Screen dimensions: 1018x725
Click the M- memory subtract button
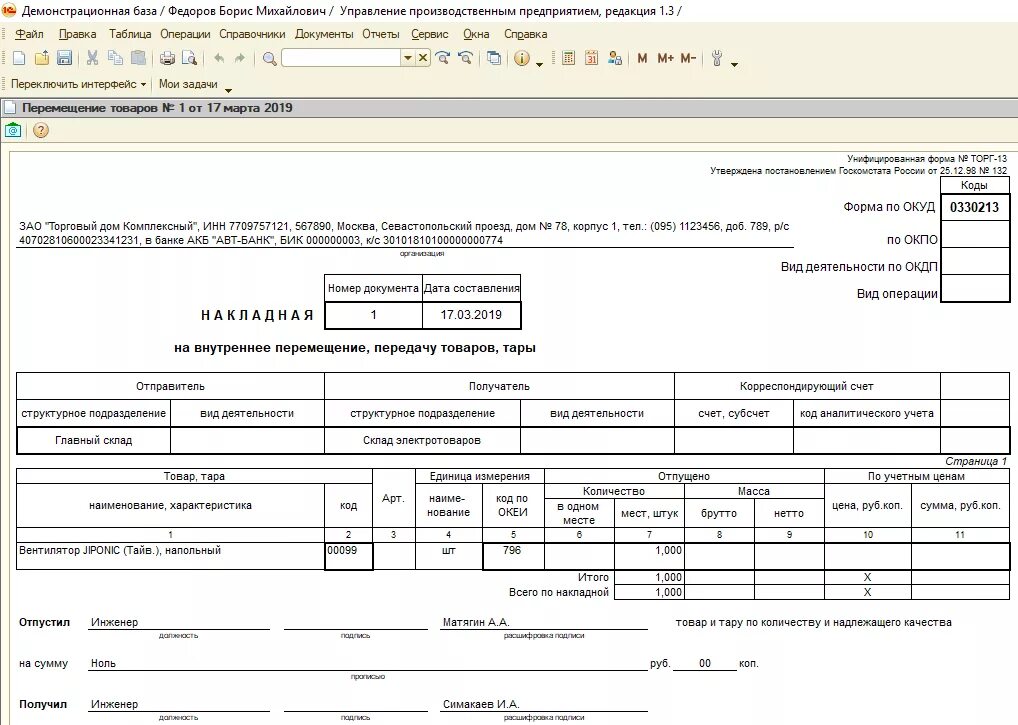point(688,58)
